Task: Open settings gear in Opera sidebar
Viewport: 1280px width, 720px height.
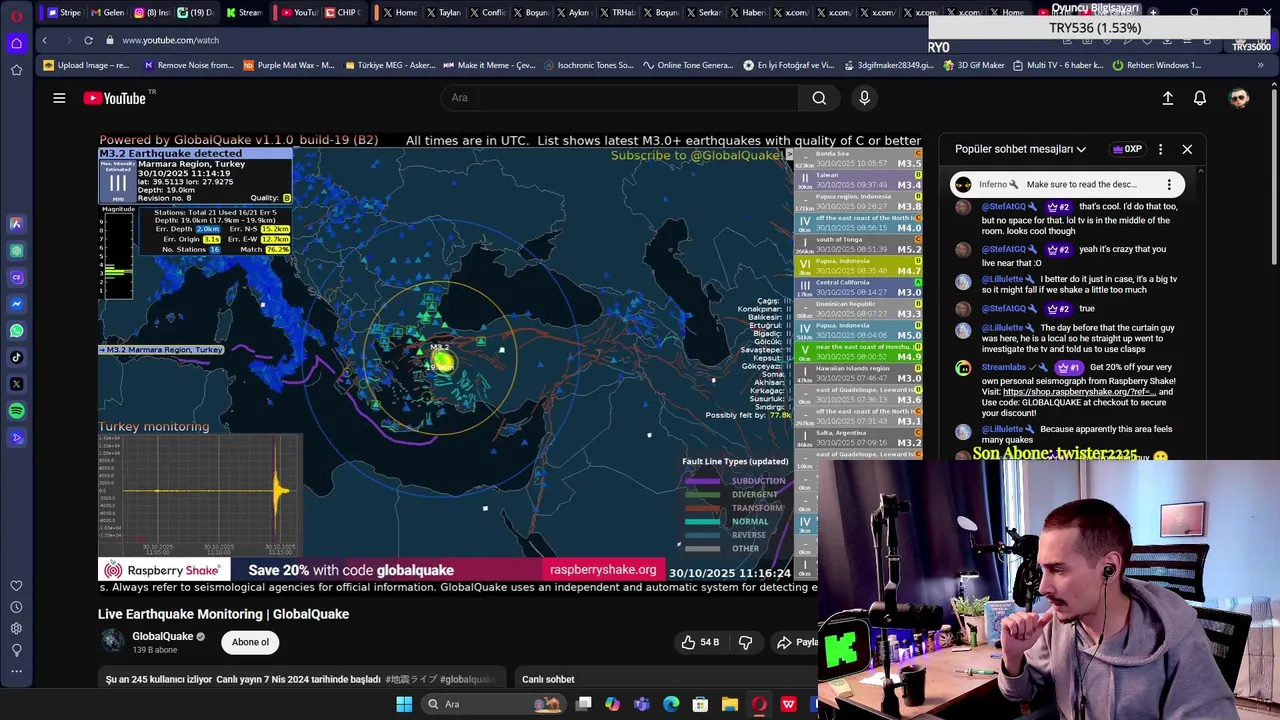Action: tap(16, 629)
